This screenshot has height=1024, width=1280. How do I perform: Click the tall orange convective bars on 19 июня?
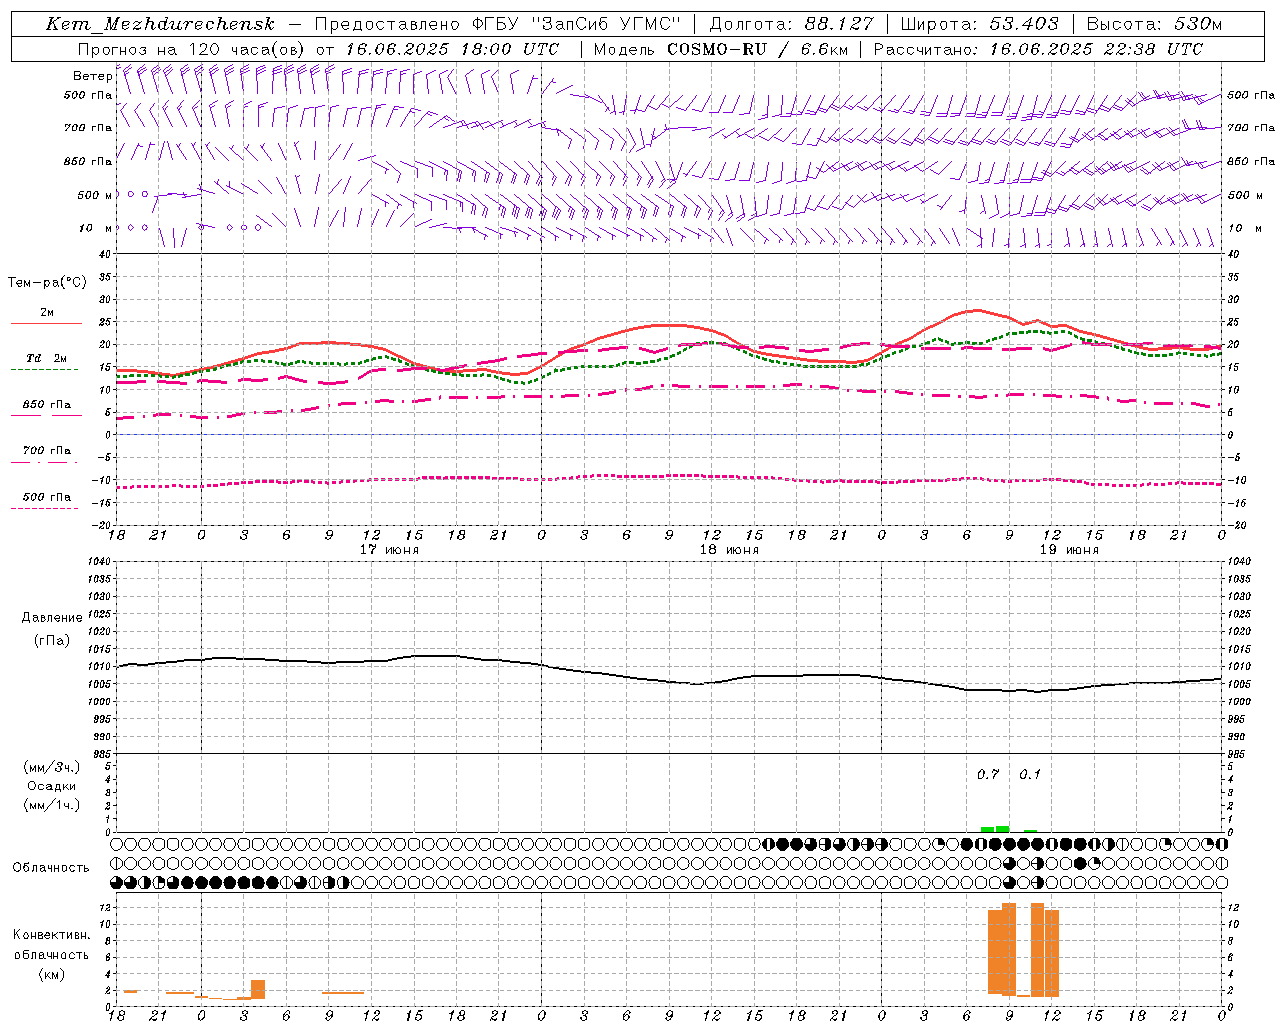tap(1023, 950)
